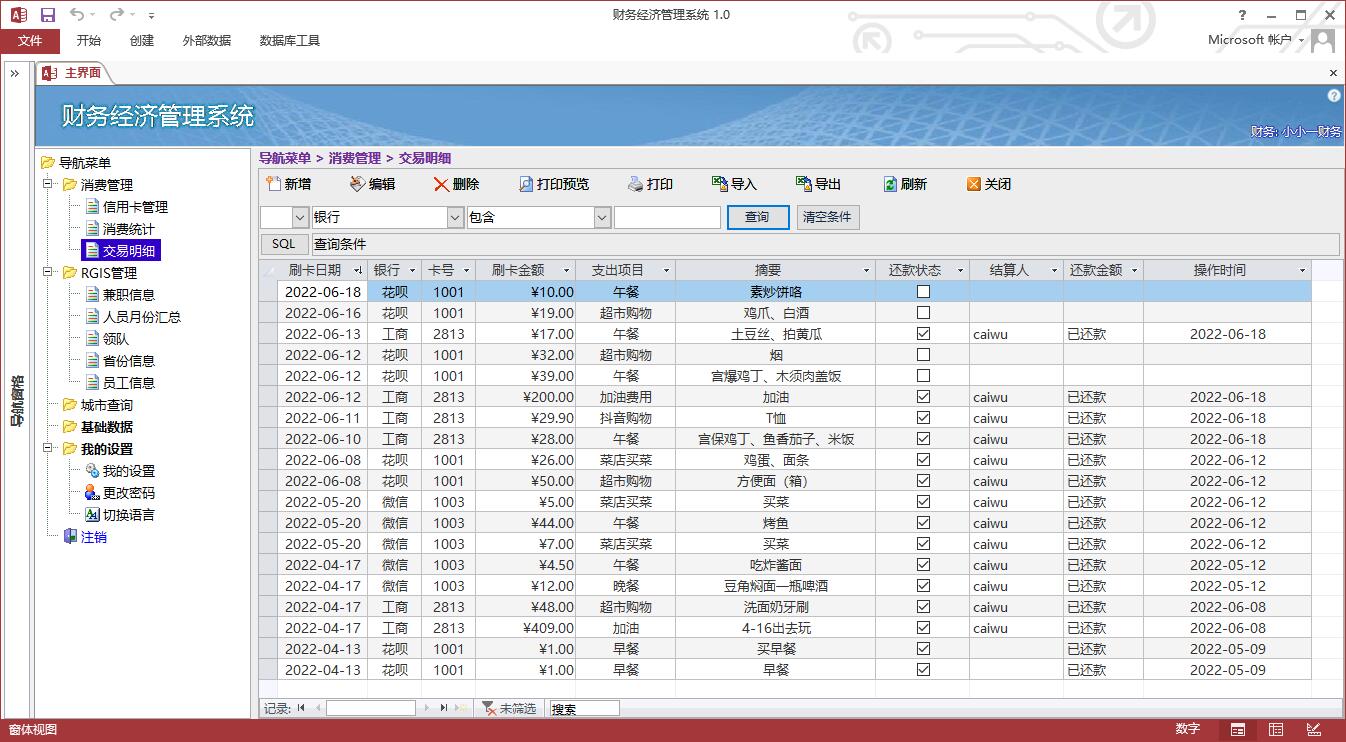Viewport: 1346px width, 742px height.
Task: Open 更改密码 in navigation tree
Action: point(129,493)
